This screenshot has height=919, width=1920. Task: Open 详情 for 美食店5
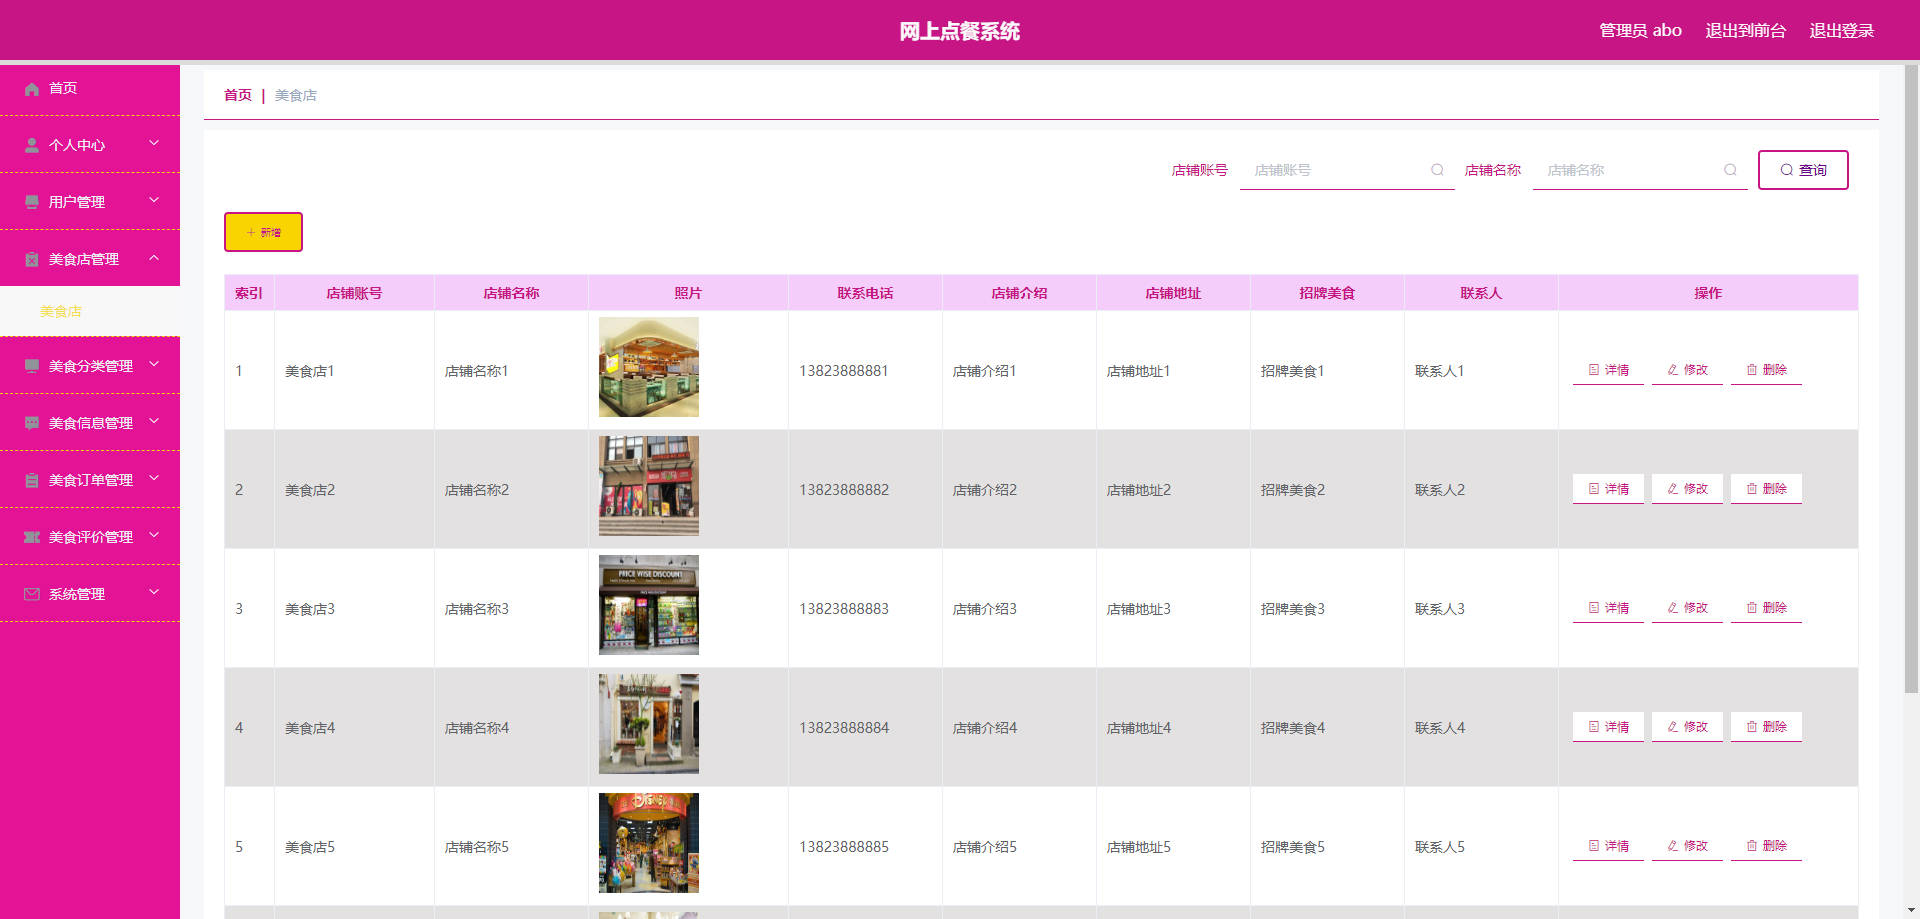click(1608, 846)
